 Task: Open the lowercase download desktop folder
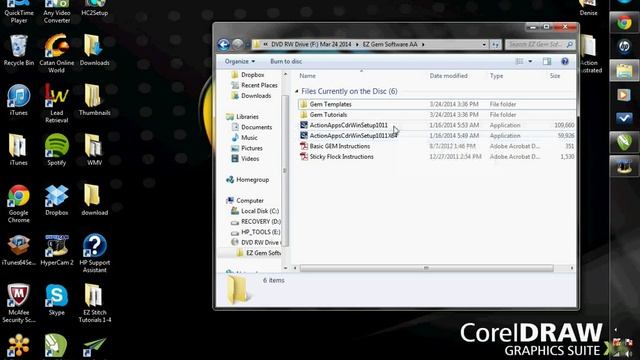[x=95, y=200]
